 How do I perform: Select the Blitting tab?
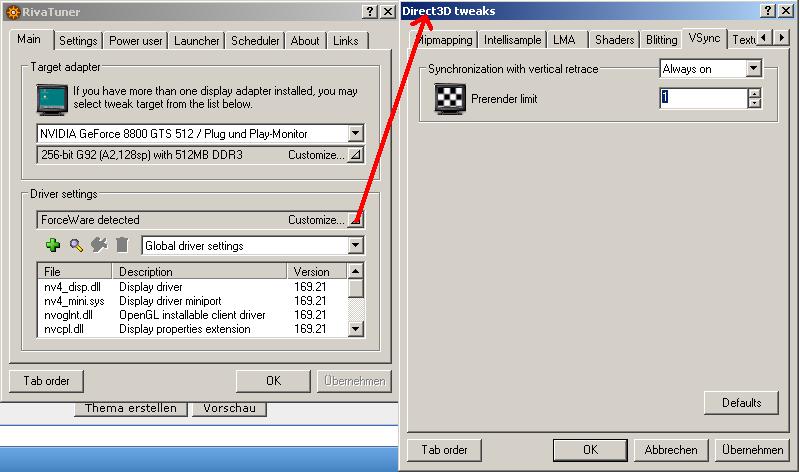coord(661,40)
